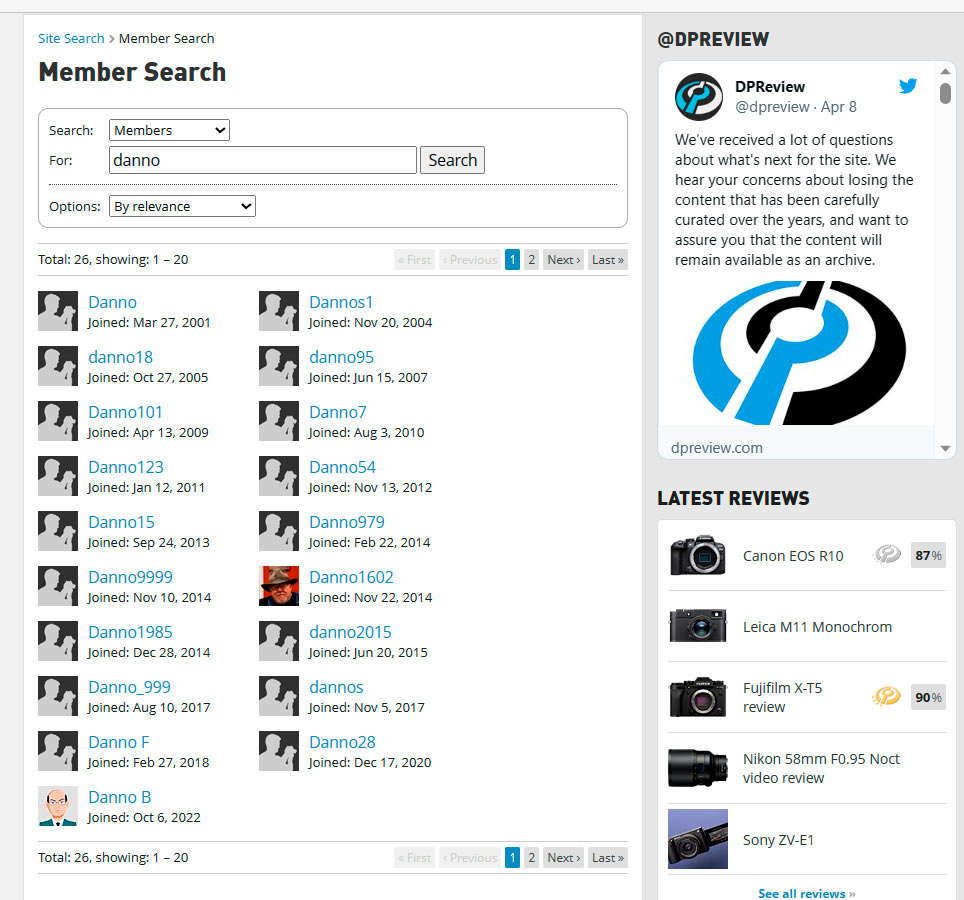
Task: Go to page 2 in top pagination
Action: click(531, 260)
